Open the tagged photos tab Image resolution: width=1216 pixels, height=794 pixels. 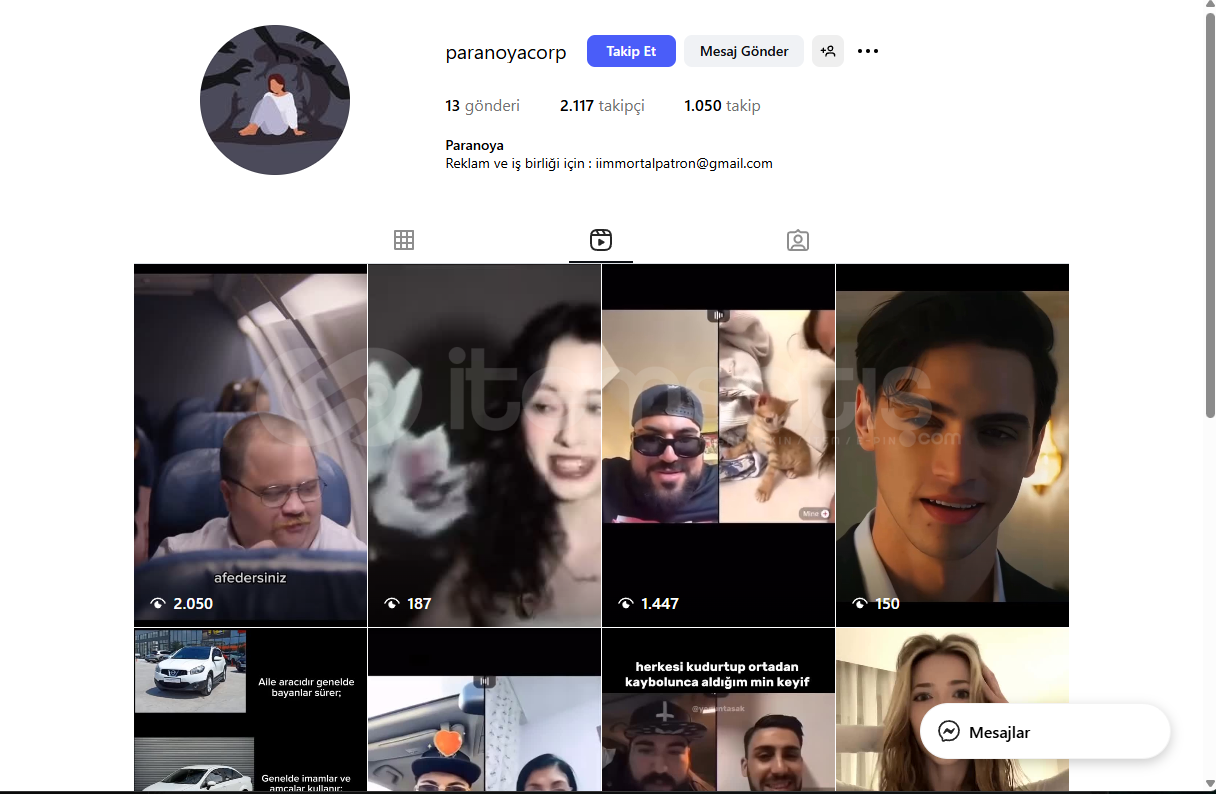798,240
